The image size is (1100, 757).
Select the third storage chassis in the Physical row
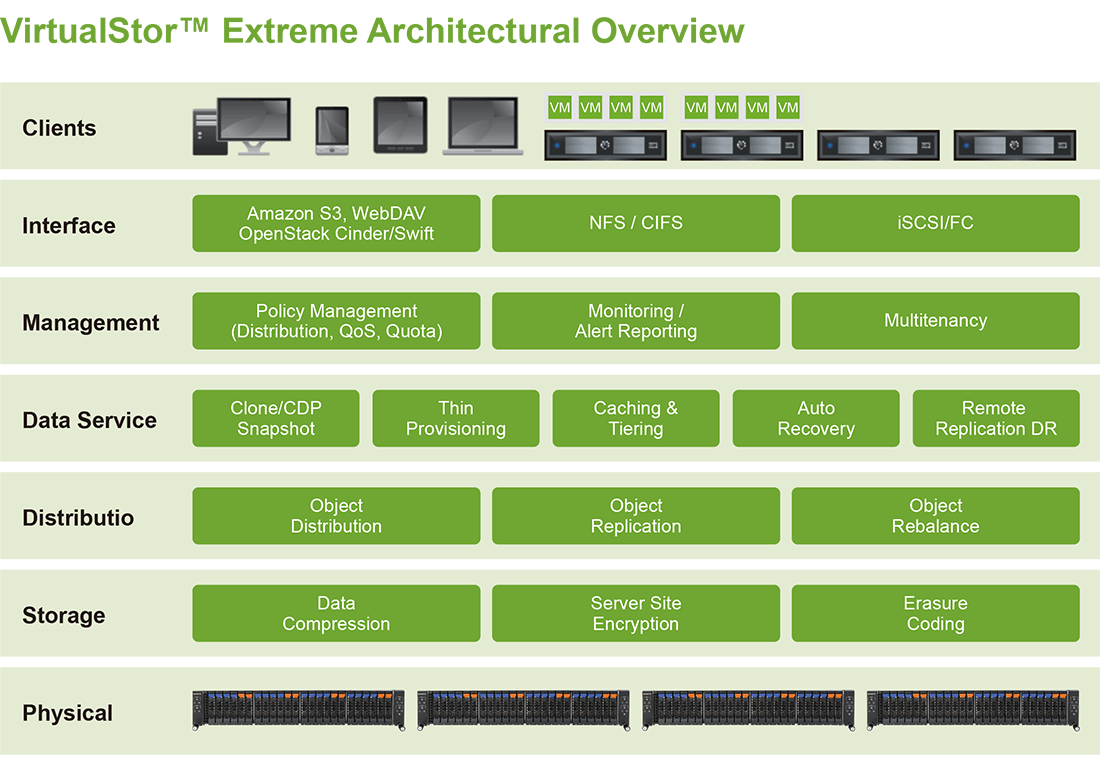tap(749, 710)
